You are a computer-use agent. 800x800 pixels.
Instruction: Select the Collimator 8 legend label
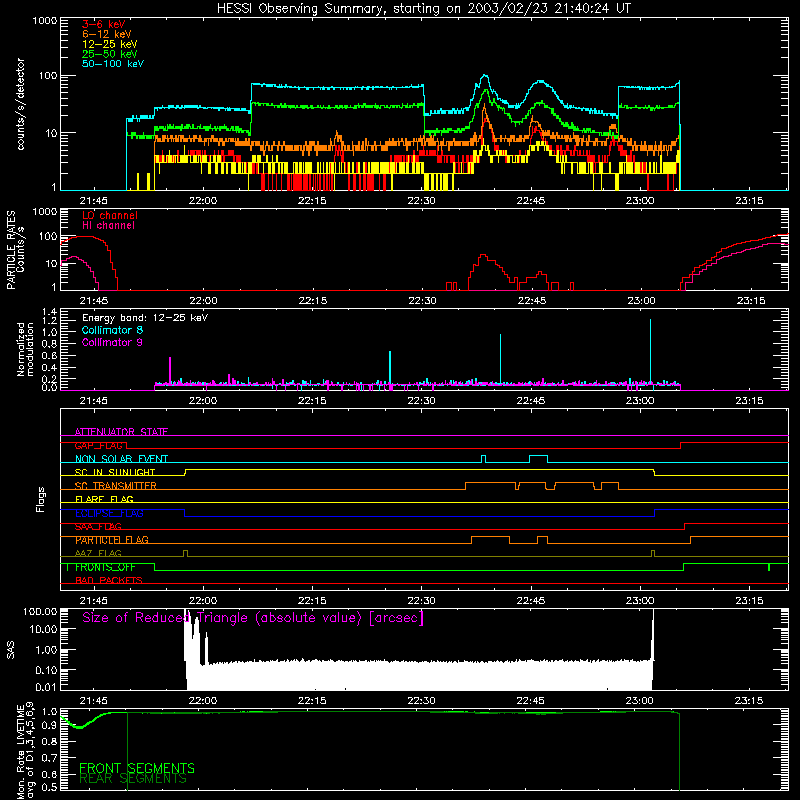[x=112, y=330]
